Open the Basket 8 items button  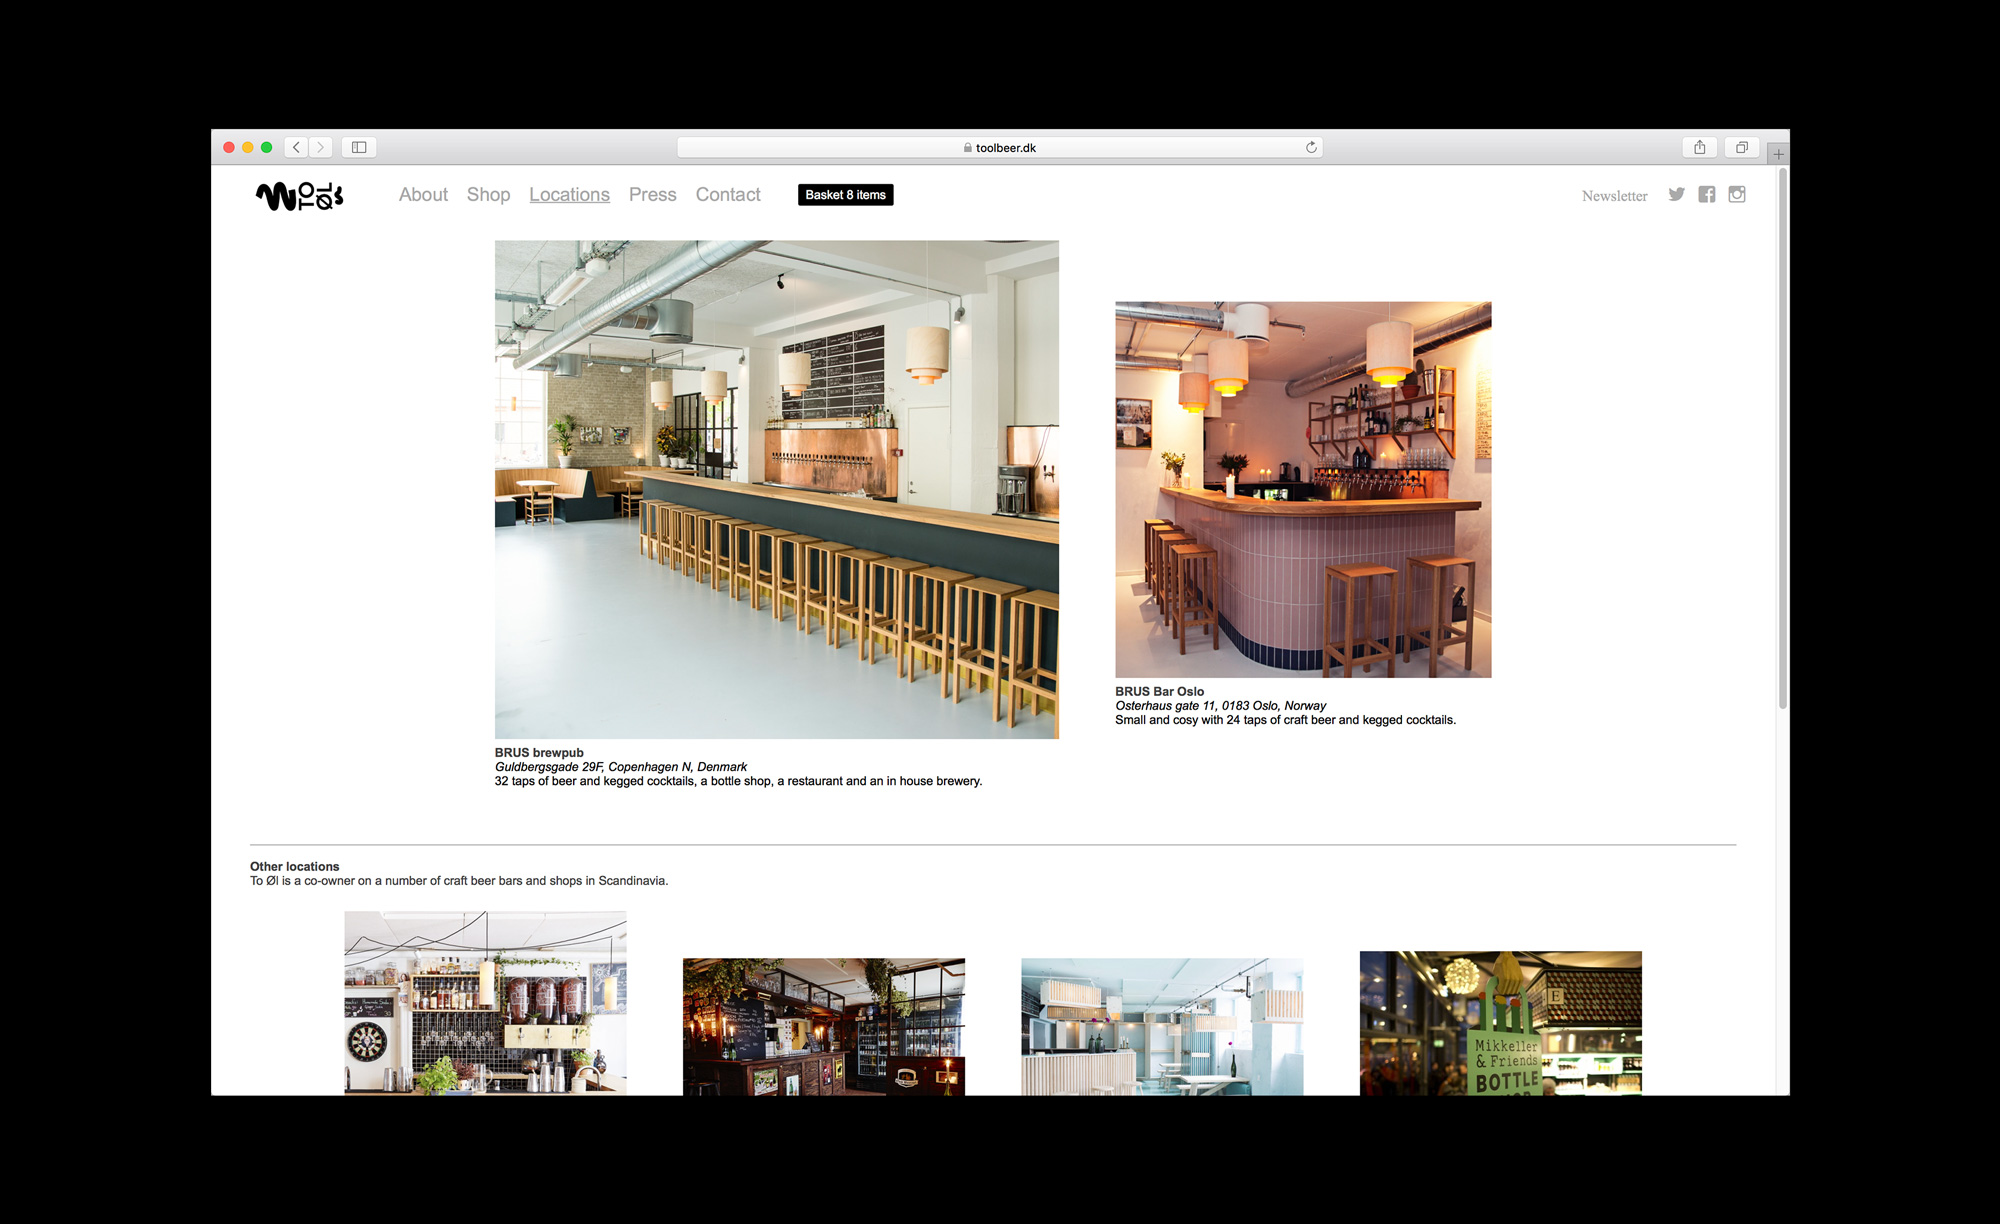pos(846,195)
